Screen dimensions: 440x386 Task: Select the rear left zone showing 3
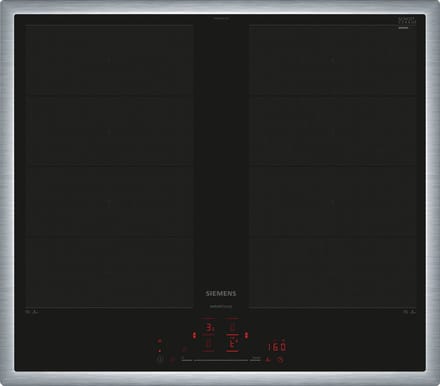(209, 327)
